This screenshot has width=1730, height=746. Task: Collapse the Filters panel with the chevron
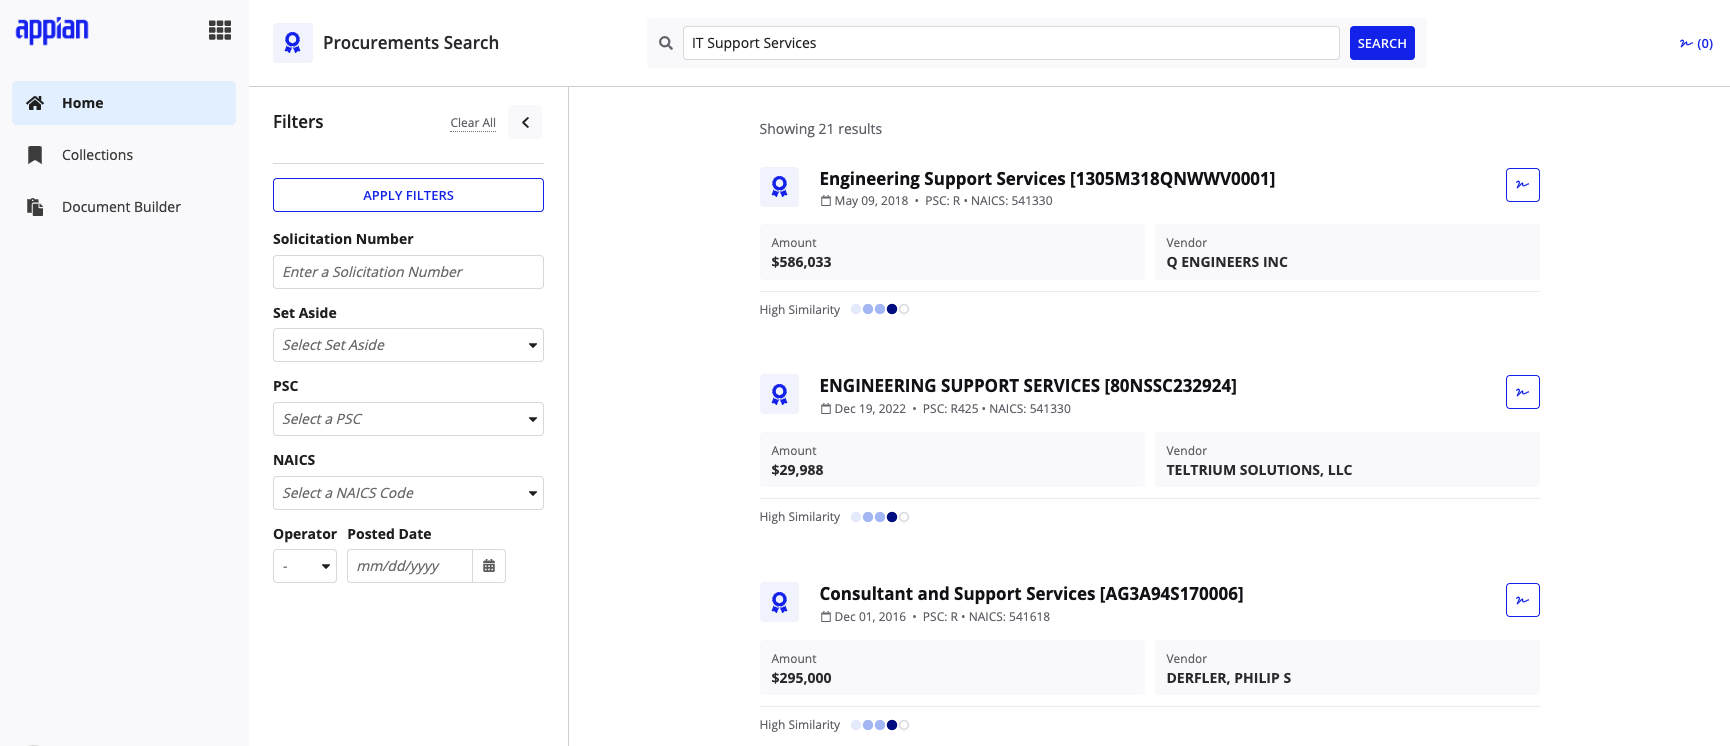tap(525, 122)
